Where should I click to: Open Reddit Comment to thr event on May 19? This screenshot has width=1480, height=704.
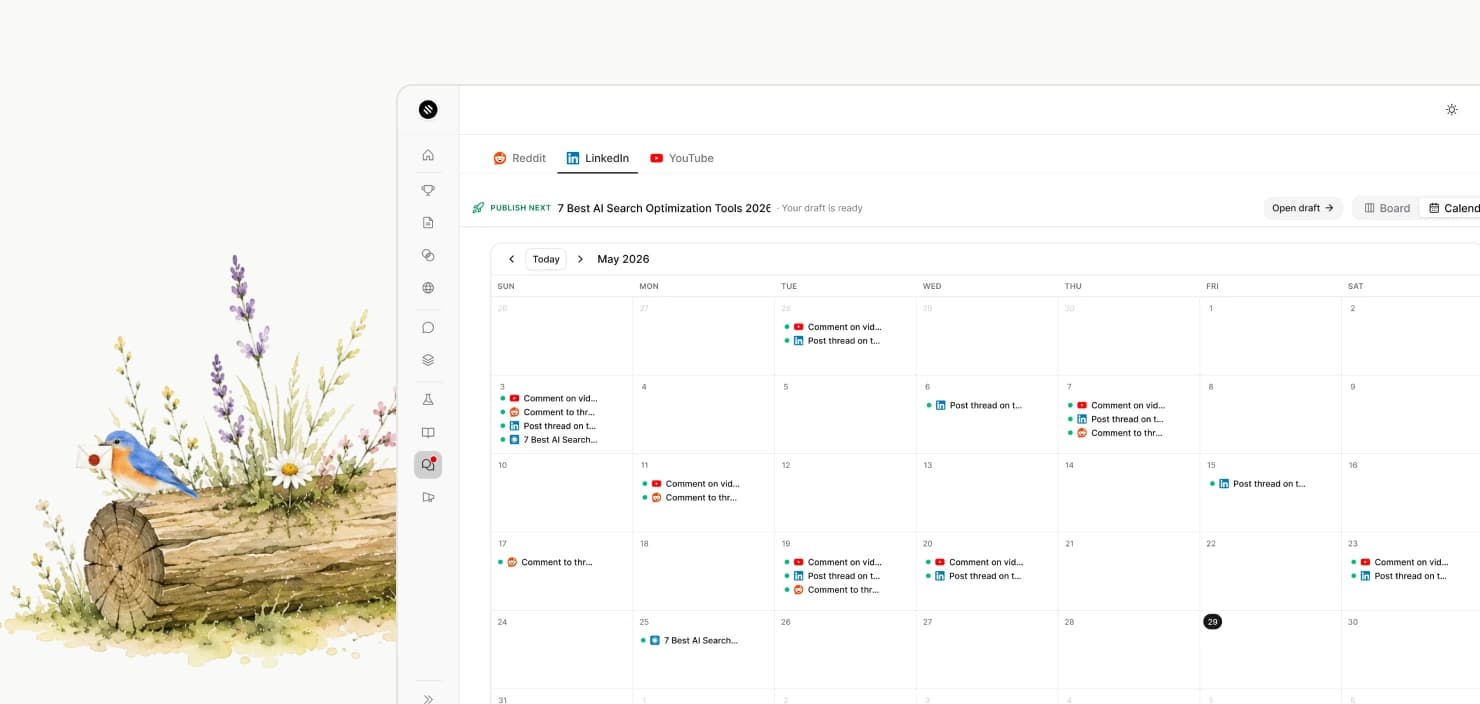pyautogui.click(x=832, y=590)
